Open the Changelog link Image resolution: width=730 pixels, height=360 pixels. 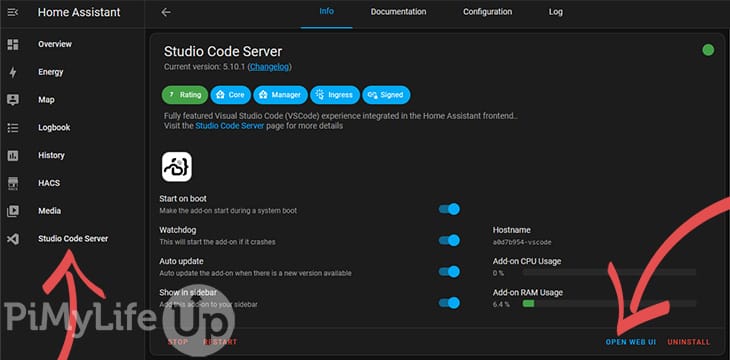coord(270,67)
